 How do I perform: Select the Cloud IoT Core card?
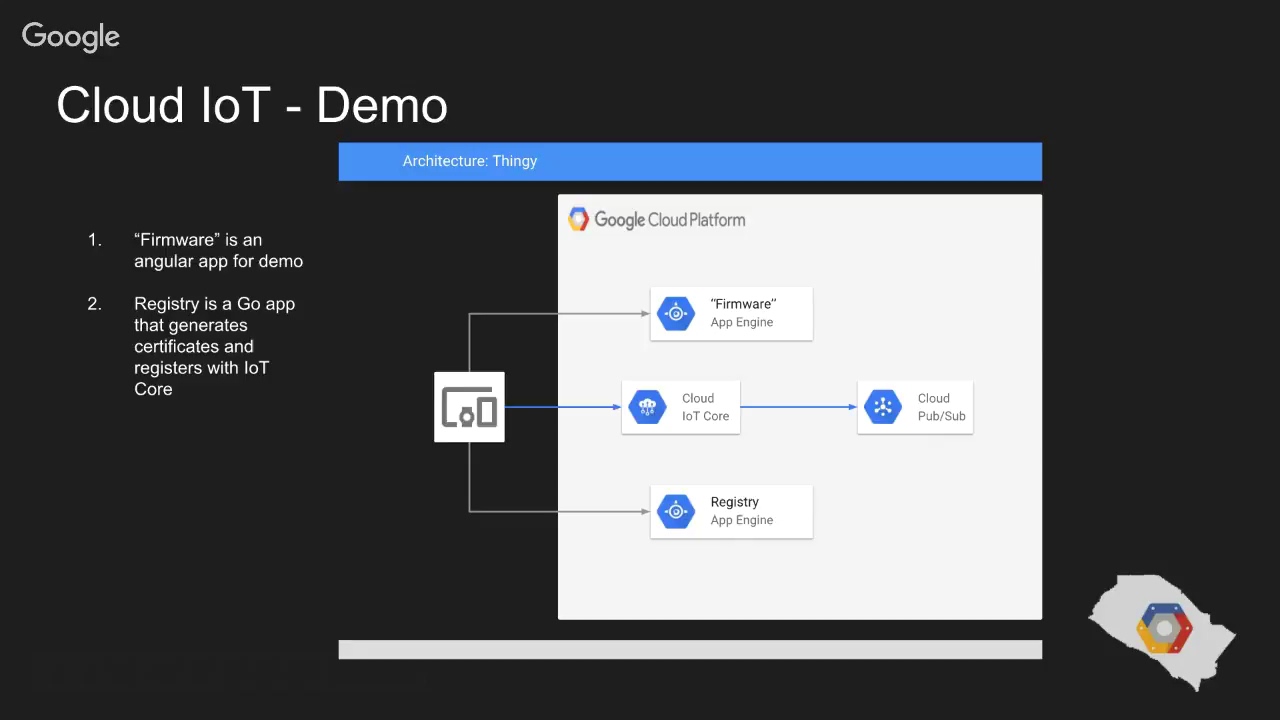(681, 407)
